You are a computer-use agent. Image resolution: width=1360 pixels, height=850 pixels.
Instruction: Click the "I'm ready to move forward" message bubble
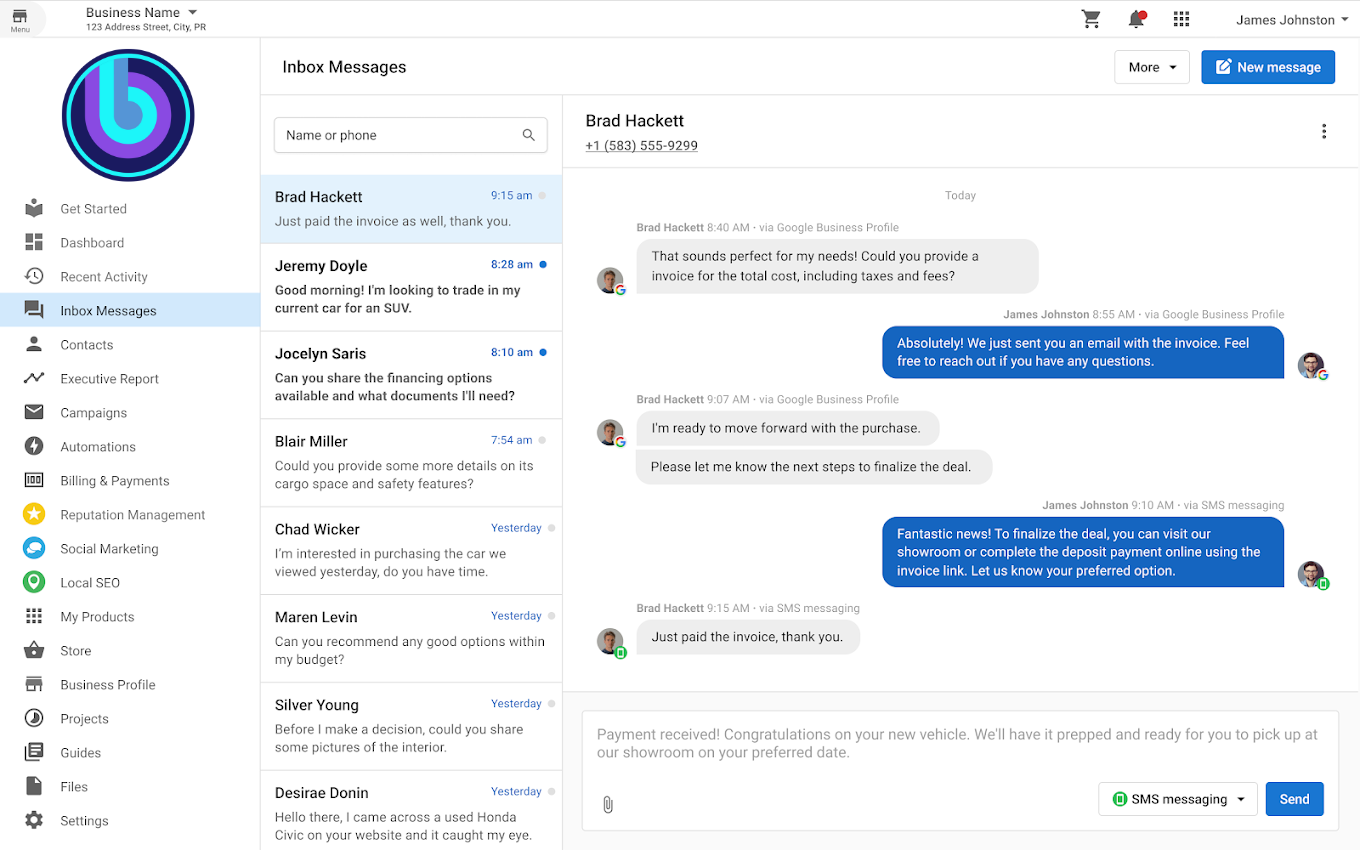[787, 428]
